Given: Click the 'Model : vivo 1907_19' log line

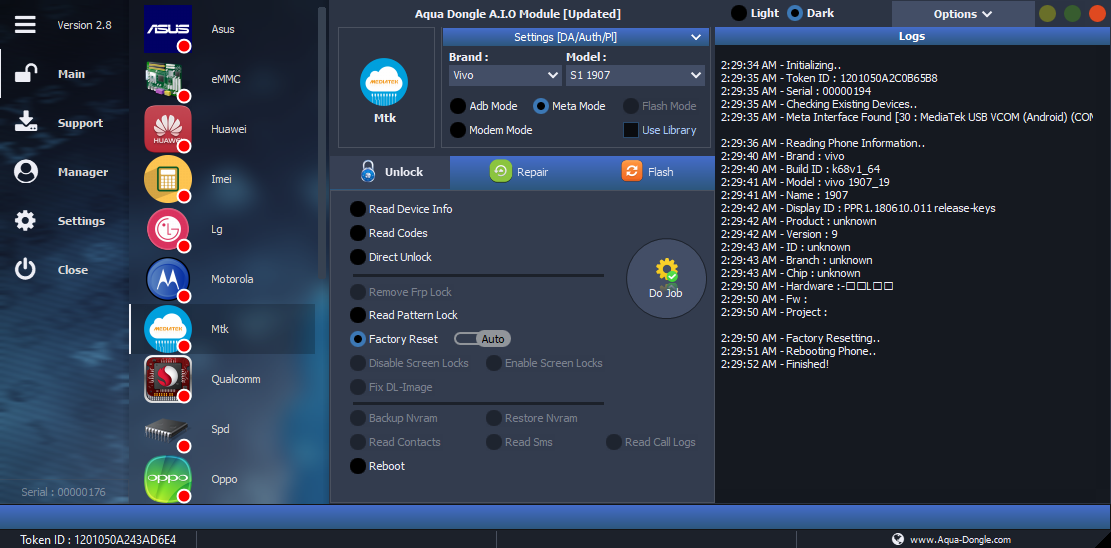Looking at the screenshot, I should 805,182.
